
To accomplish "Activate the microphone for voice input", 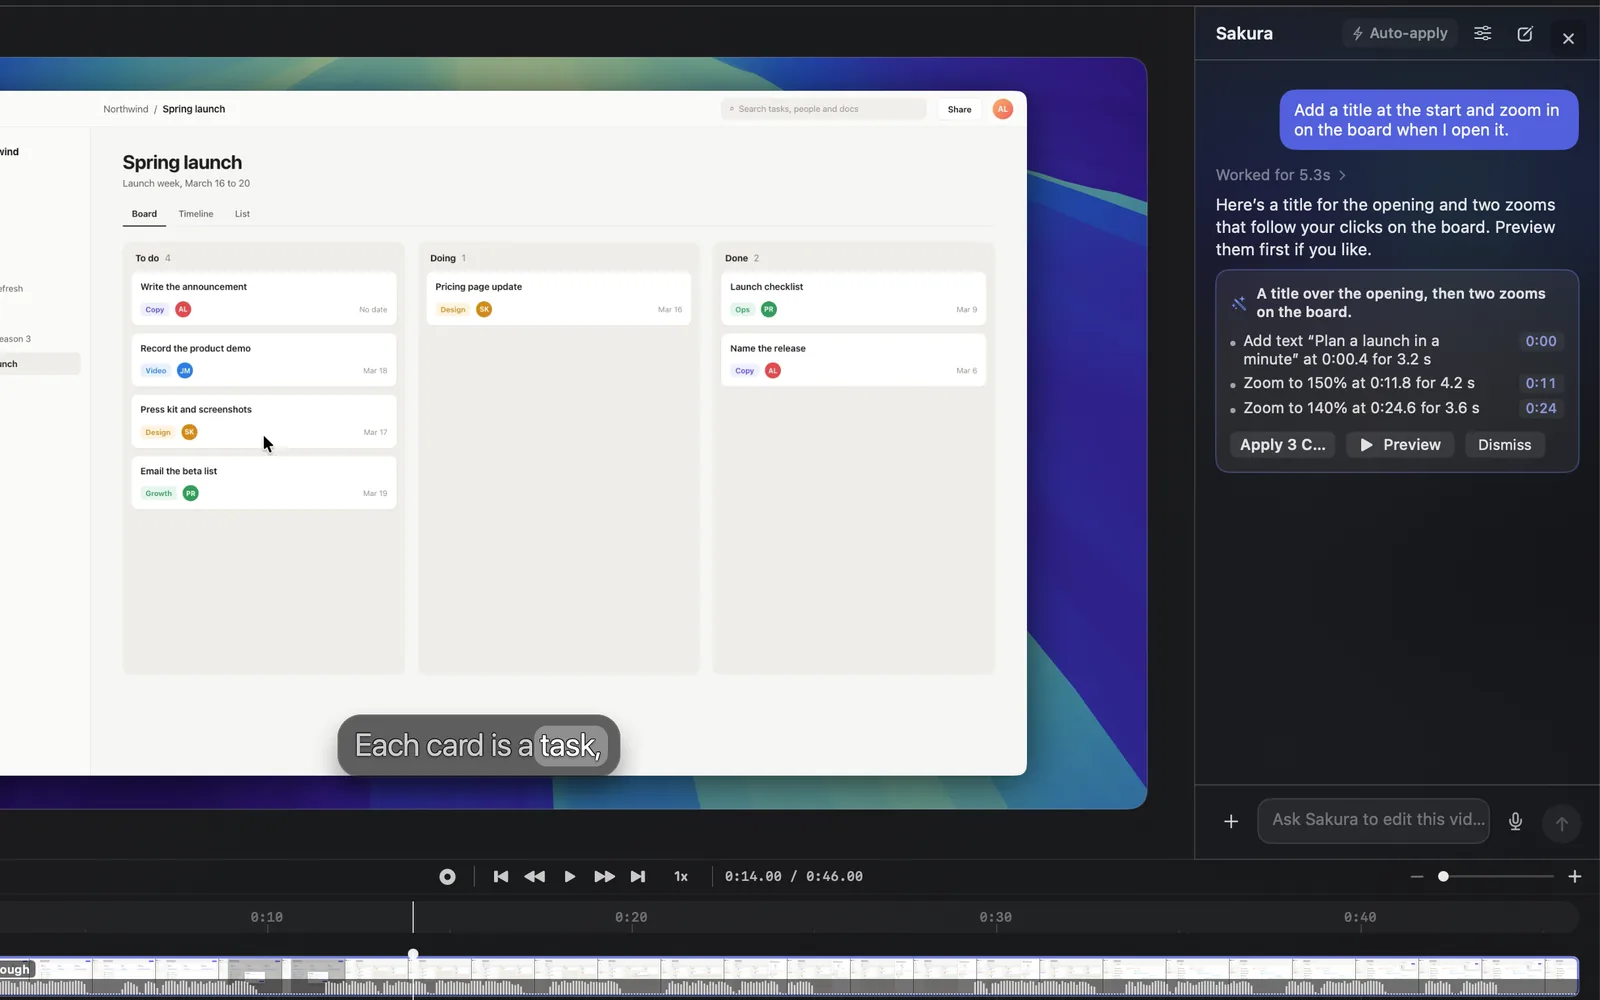I will pos(1516,822).
